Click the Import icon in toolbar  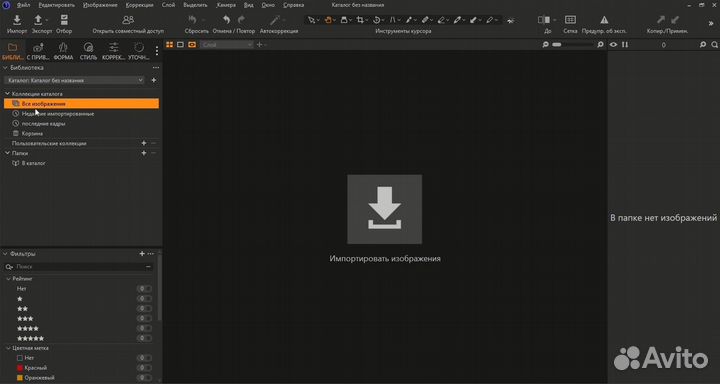click(17, 20)
